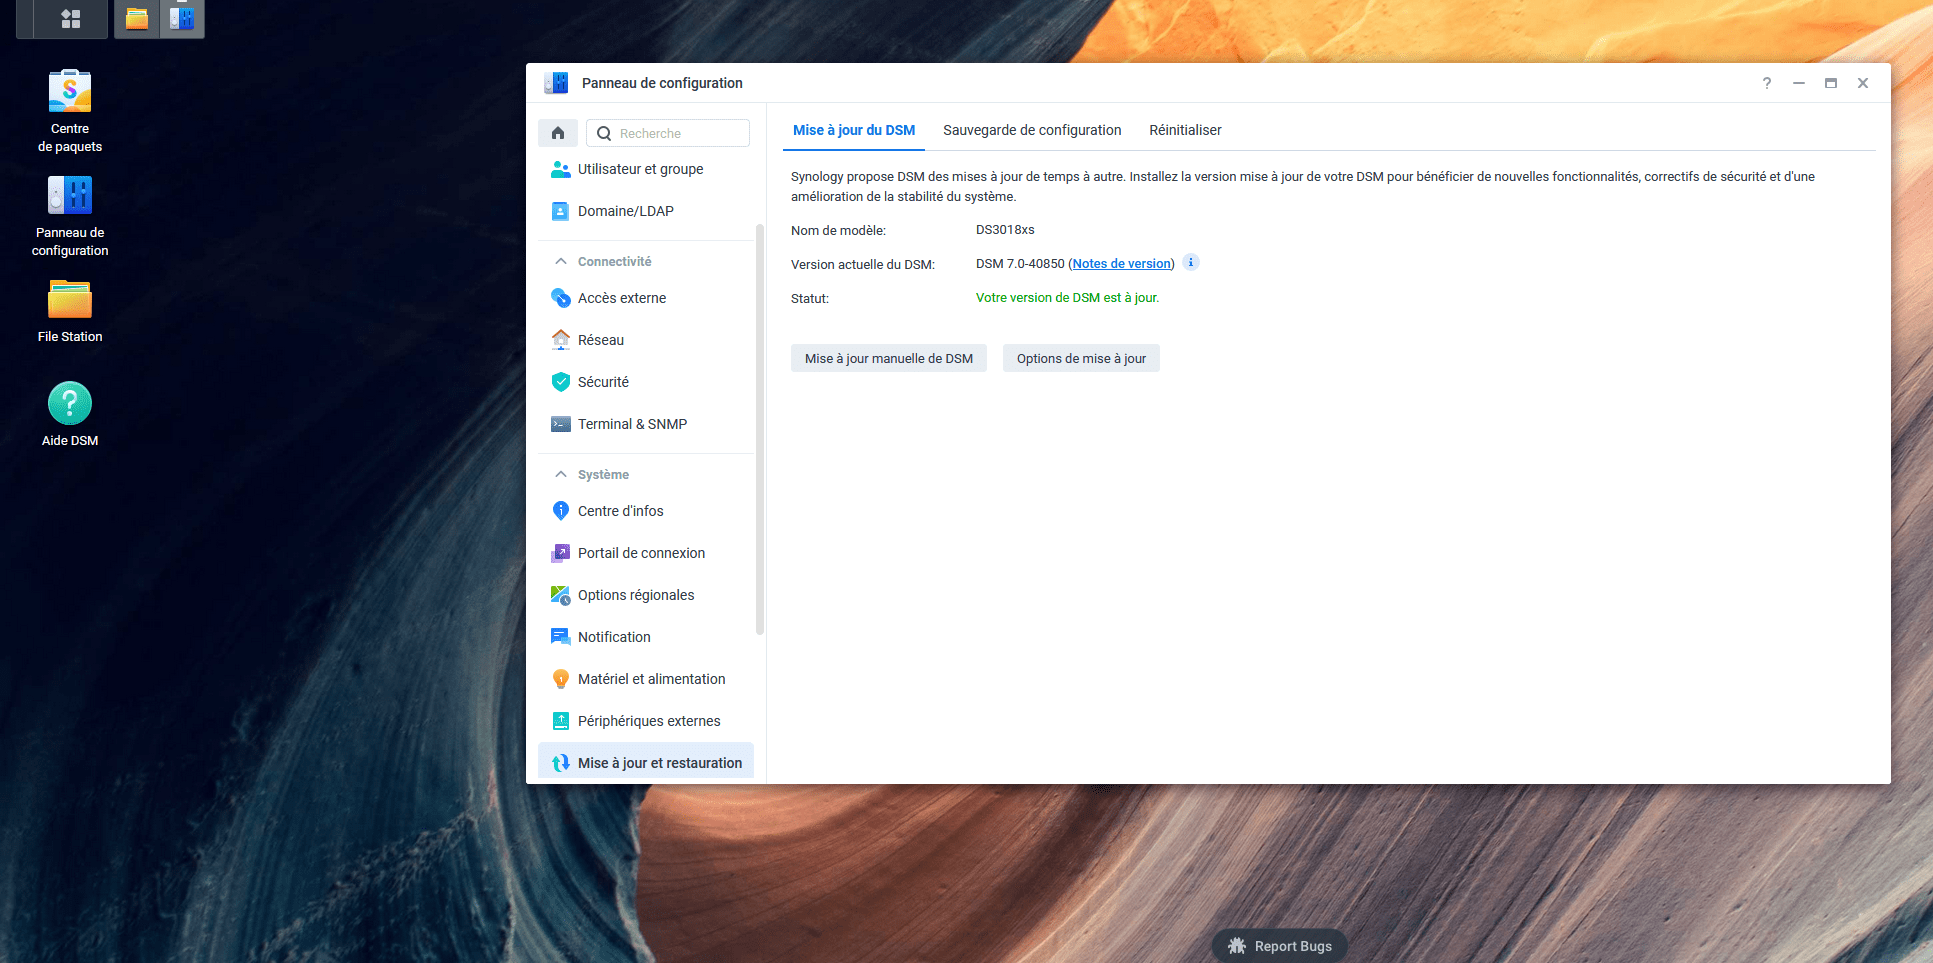
Task: Click the home icon in the Control Panel sidebar
Action: coord(558,132)
